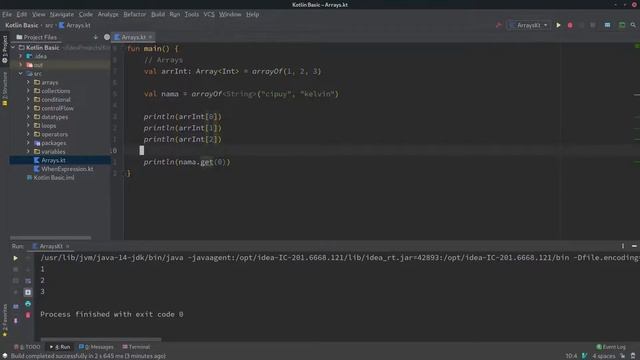Open Project Structure icon in top toolbar
The height and width of the screenshot is (360, 640).
607,25
